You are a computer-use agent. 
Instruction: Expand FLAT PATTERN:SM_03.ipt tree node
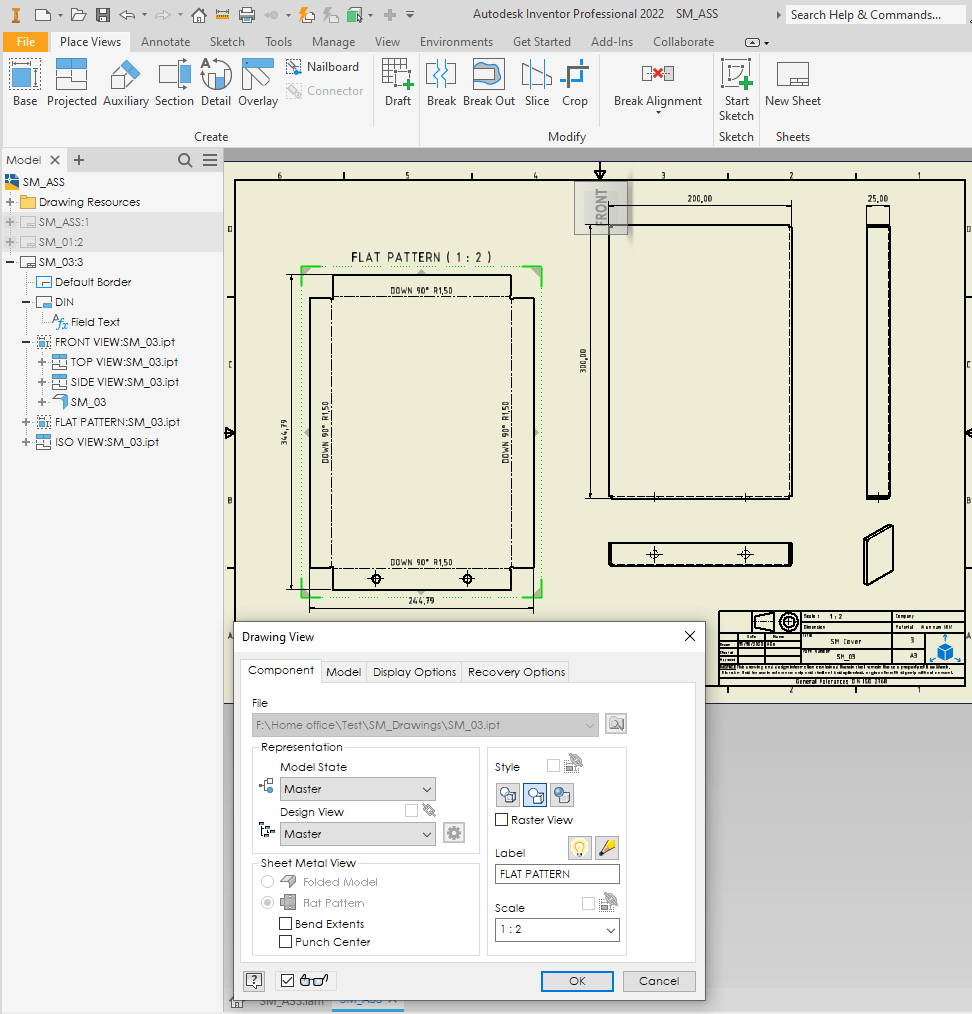pos(27,422)
